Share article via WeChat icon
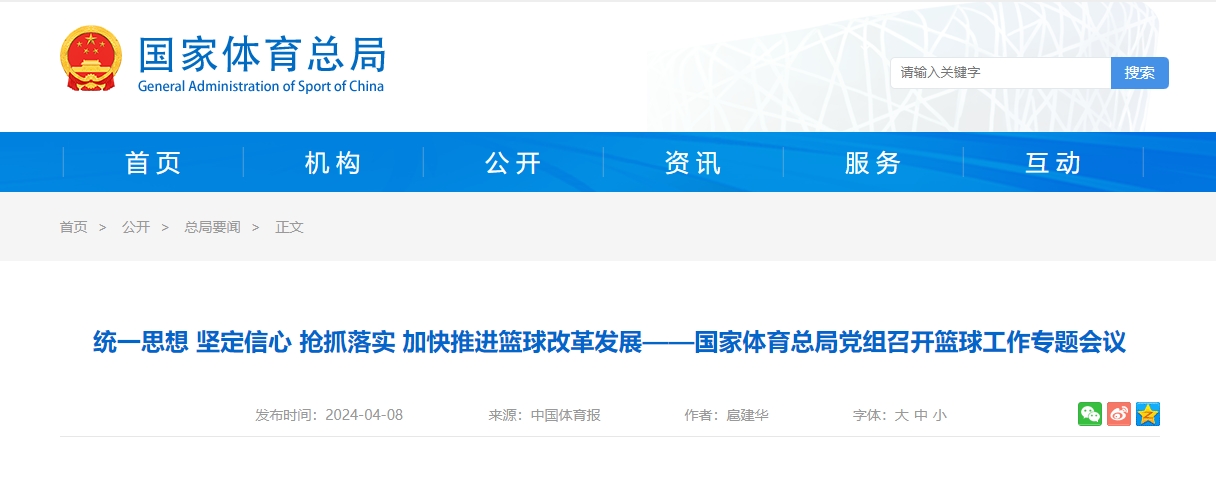 1089,414
